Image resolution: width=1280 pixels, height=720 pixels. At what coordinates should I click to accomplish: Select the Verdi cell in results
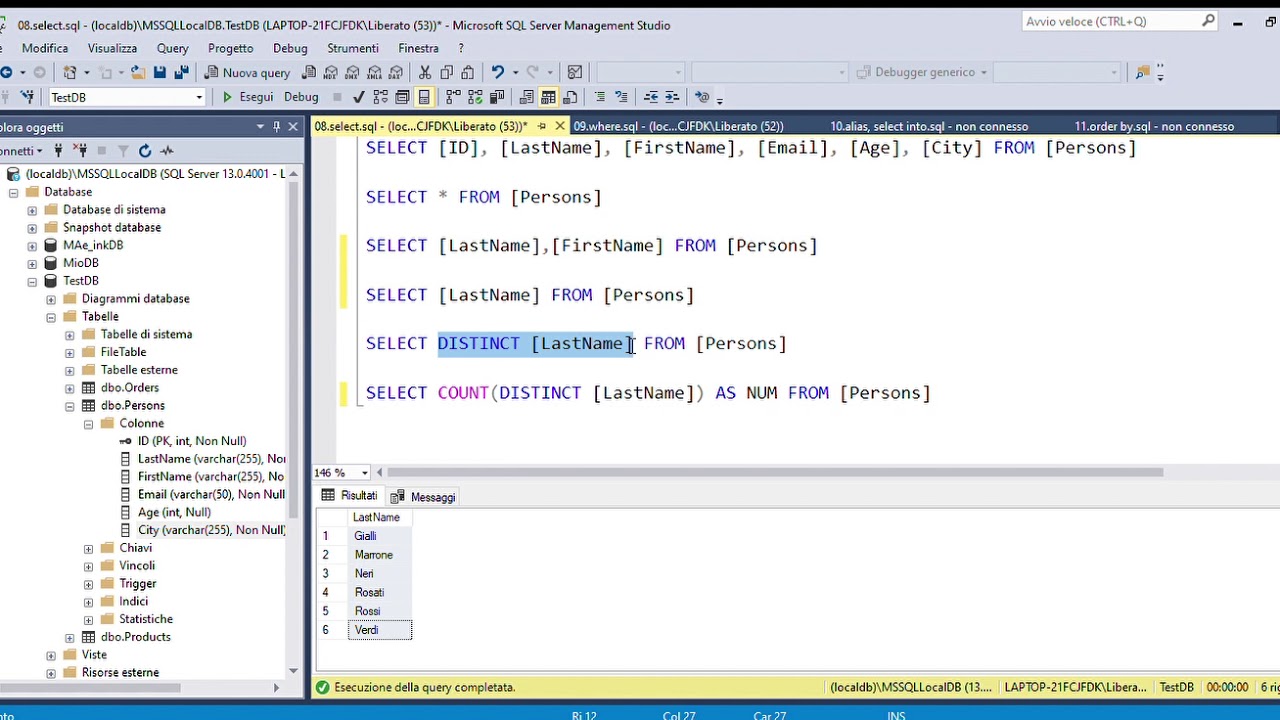(x=379, y=630)
